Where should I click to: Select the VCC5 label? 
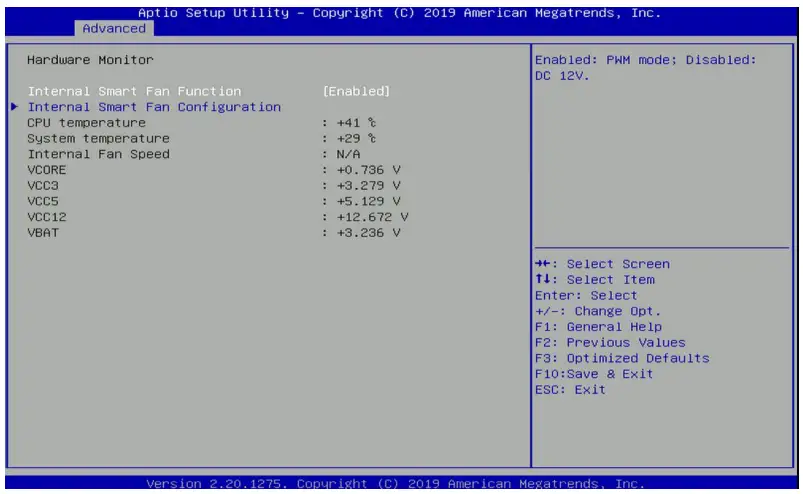[43, 201]
